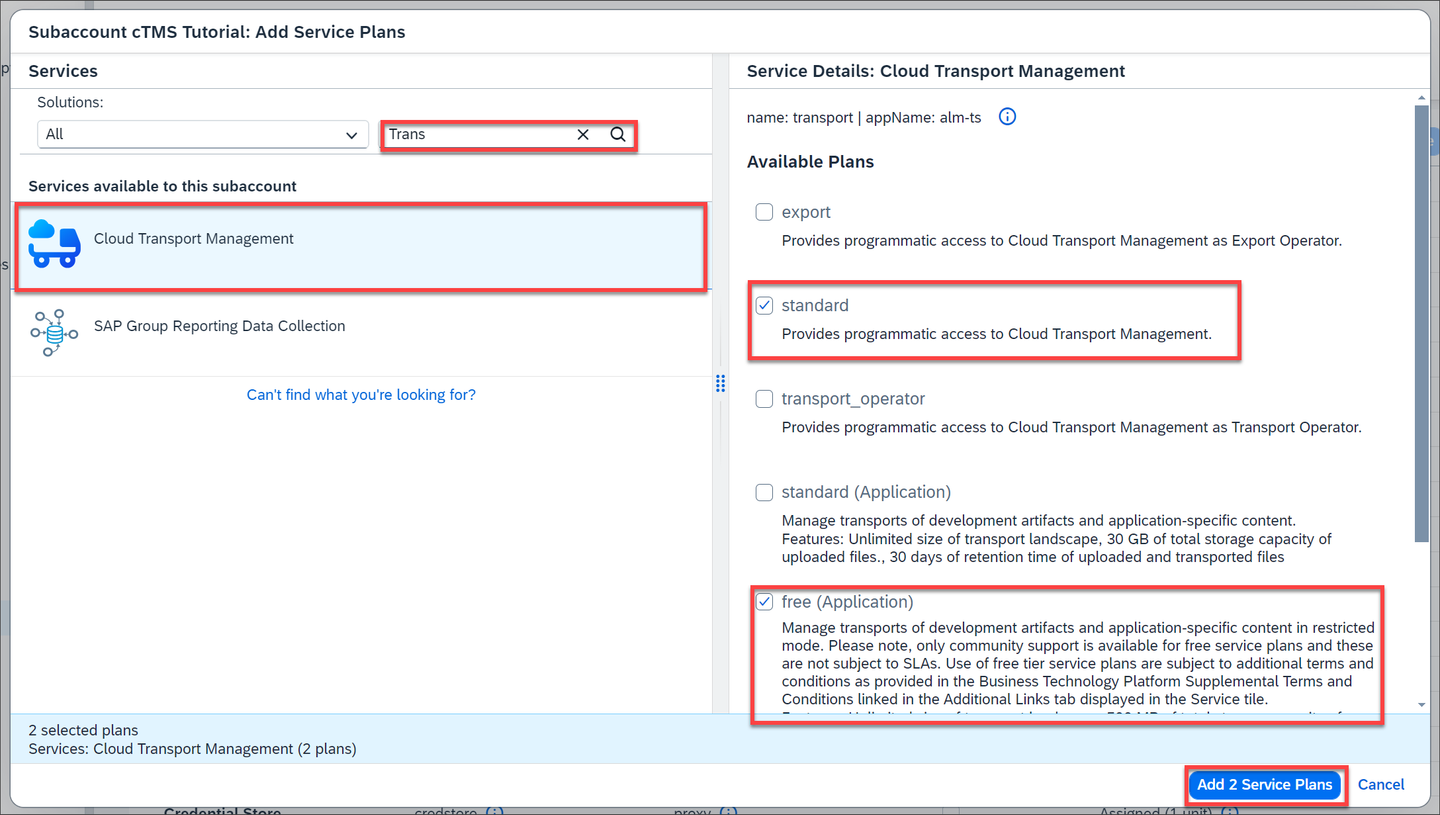Check the standard (Application) plan checkbox
Viewport: 1440px width, 815px height.
(x=765, y=492)
